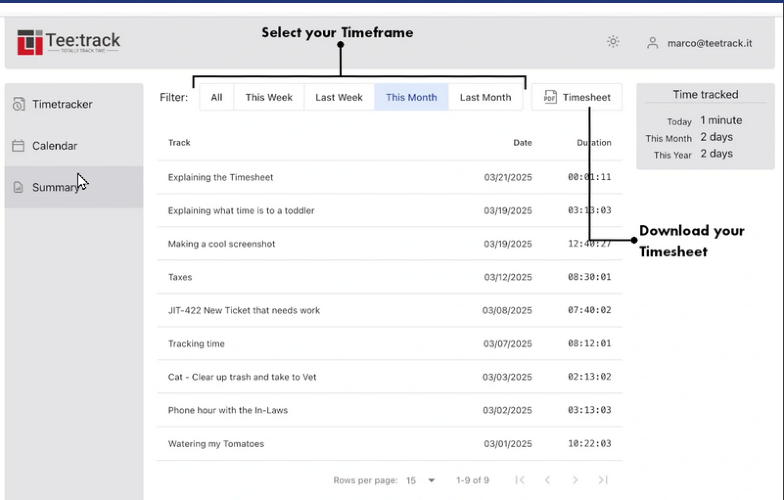
Task: Download the Timesheet PDF
Action: point(577,97)
